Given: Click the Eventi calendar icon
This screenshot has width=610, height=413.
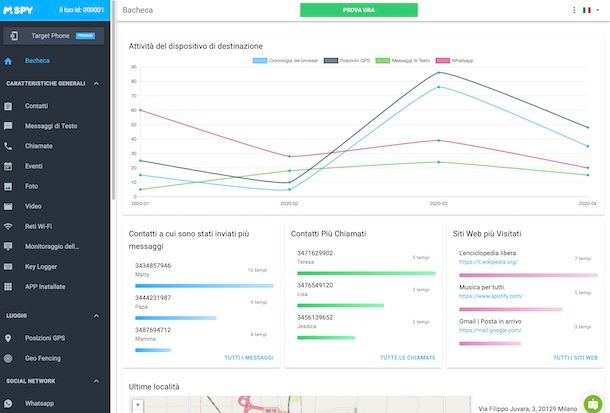Looking at the screenshot, I should click(8, 166).
